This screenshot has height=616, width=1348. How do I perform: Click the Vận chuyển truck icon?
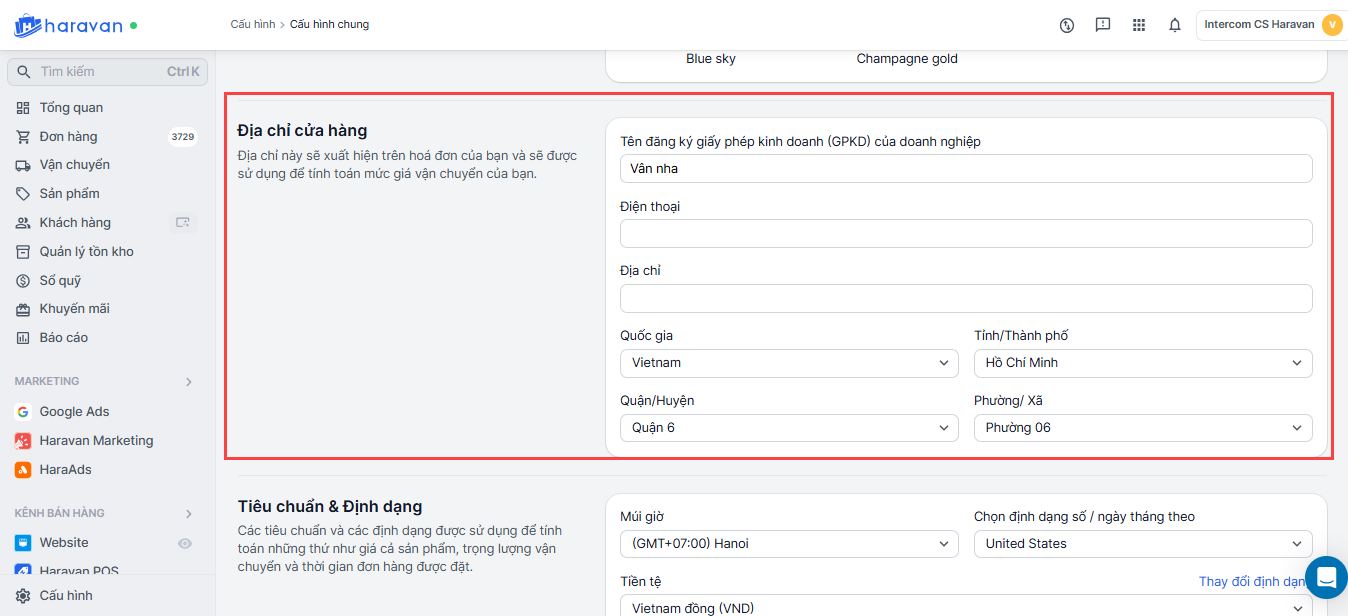click(x=23, y=165)
